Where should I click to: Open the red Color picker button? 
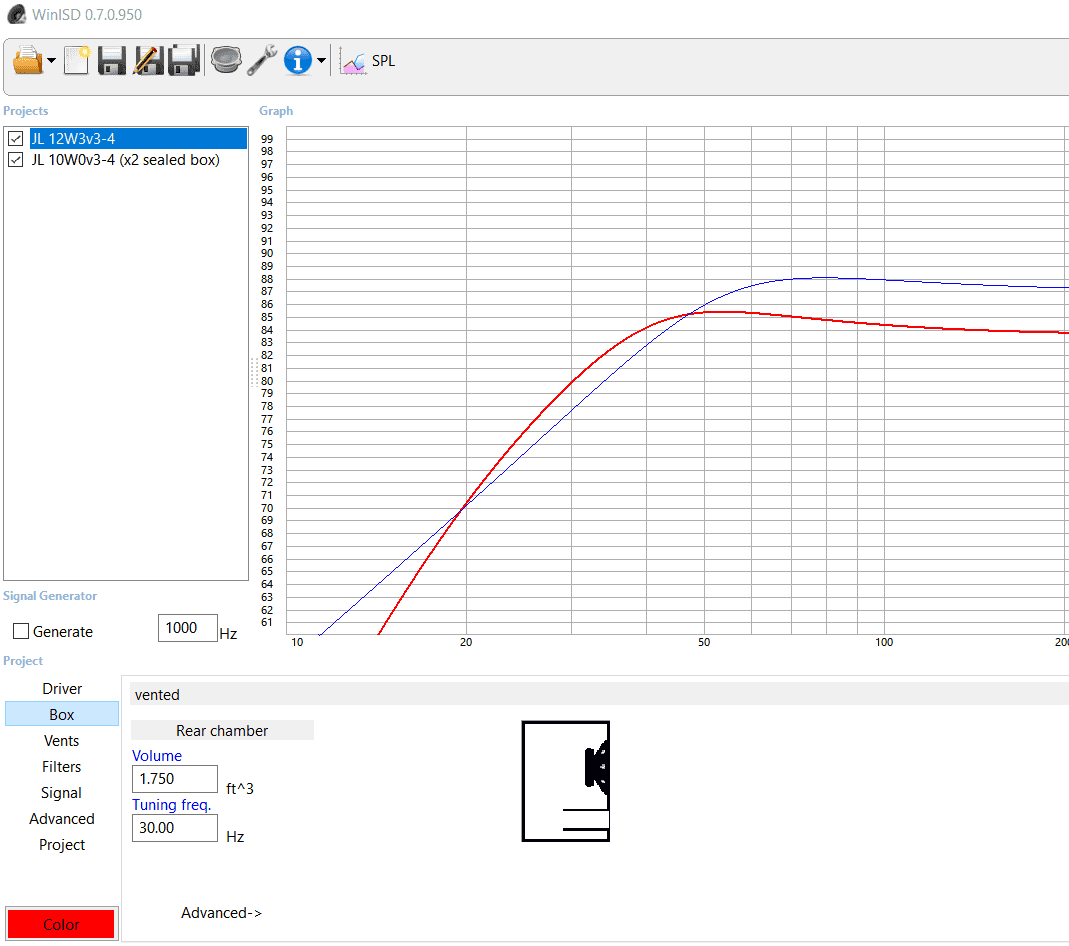tap(61, 924)
